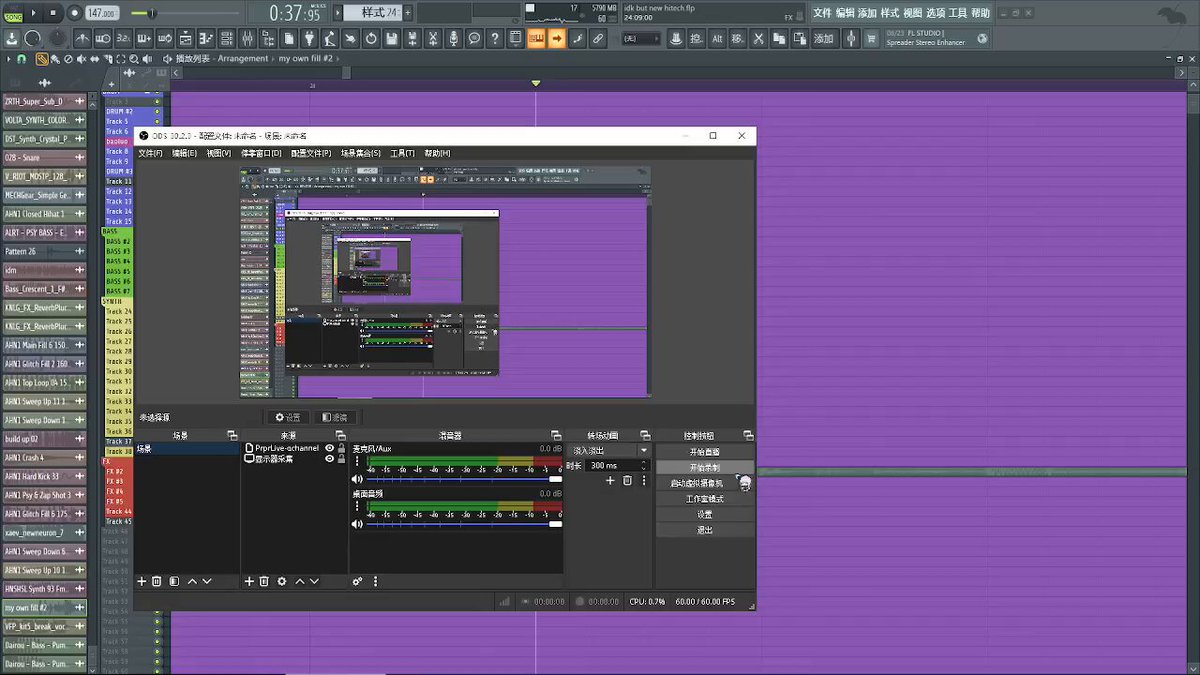Open the 文件 menu in FL Studio

coord(822,13)
